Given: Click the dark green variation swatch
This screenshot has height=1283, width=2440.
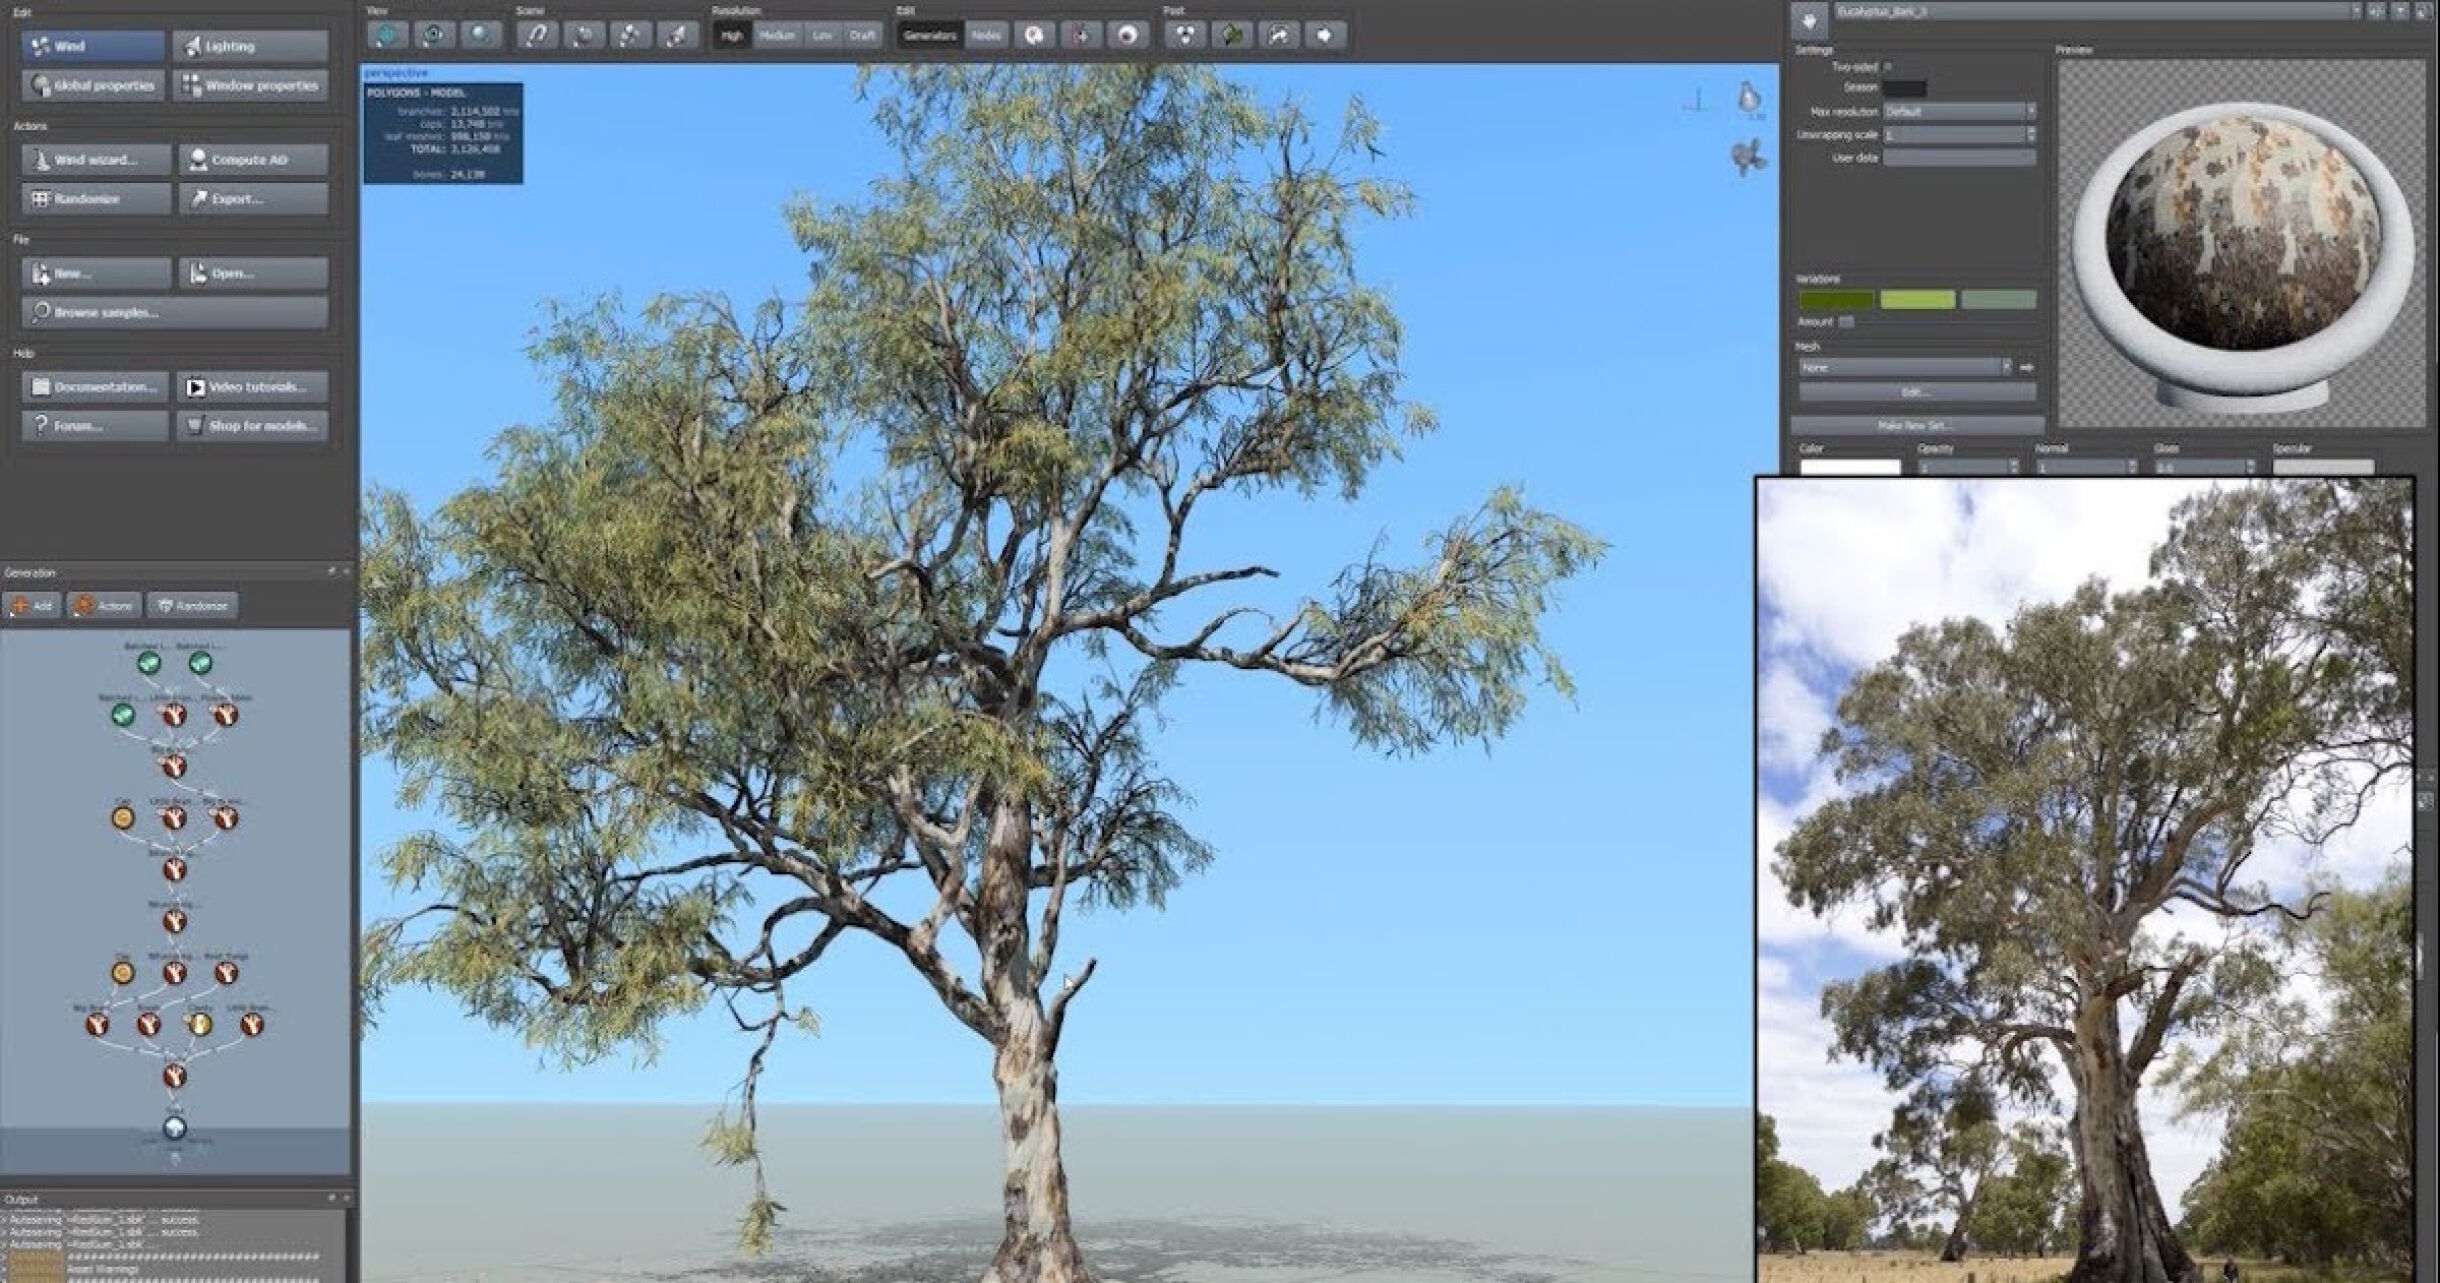Looking at the screenshot, I should coord(1836,299).
